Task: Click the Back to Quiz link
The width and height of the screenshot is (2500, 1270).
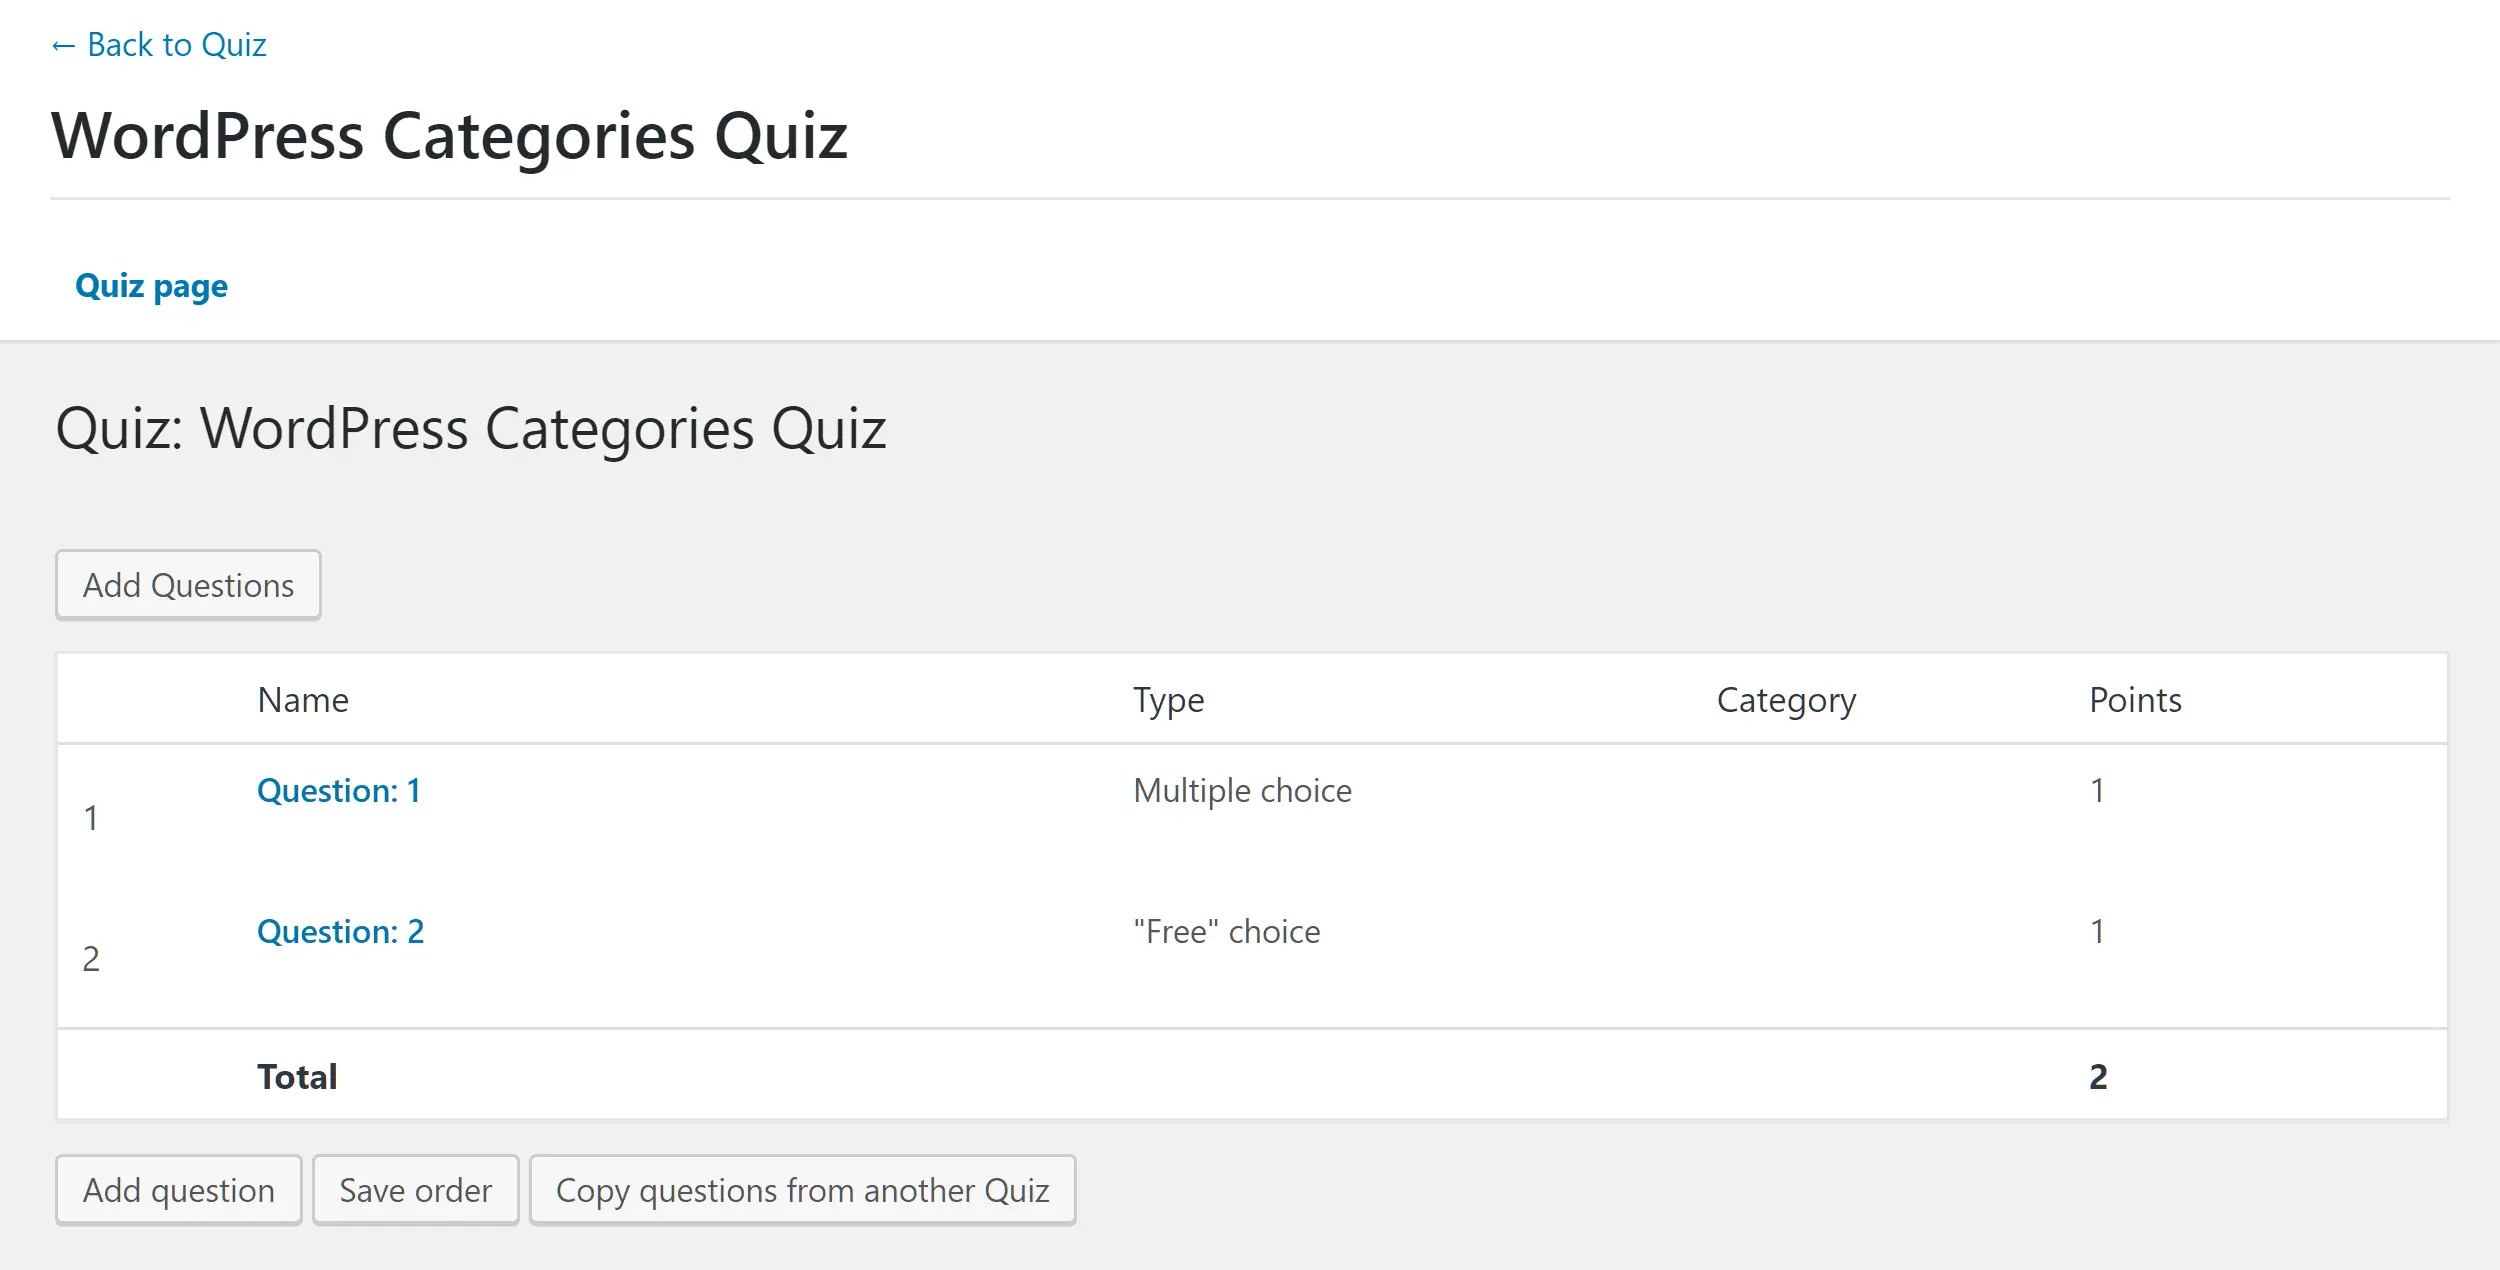Action: point(159,45)
